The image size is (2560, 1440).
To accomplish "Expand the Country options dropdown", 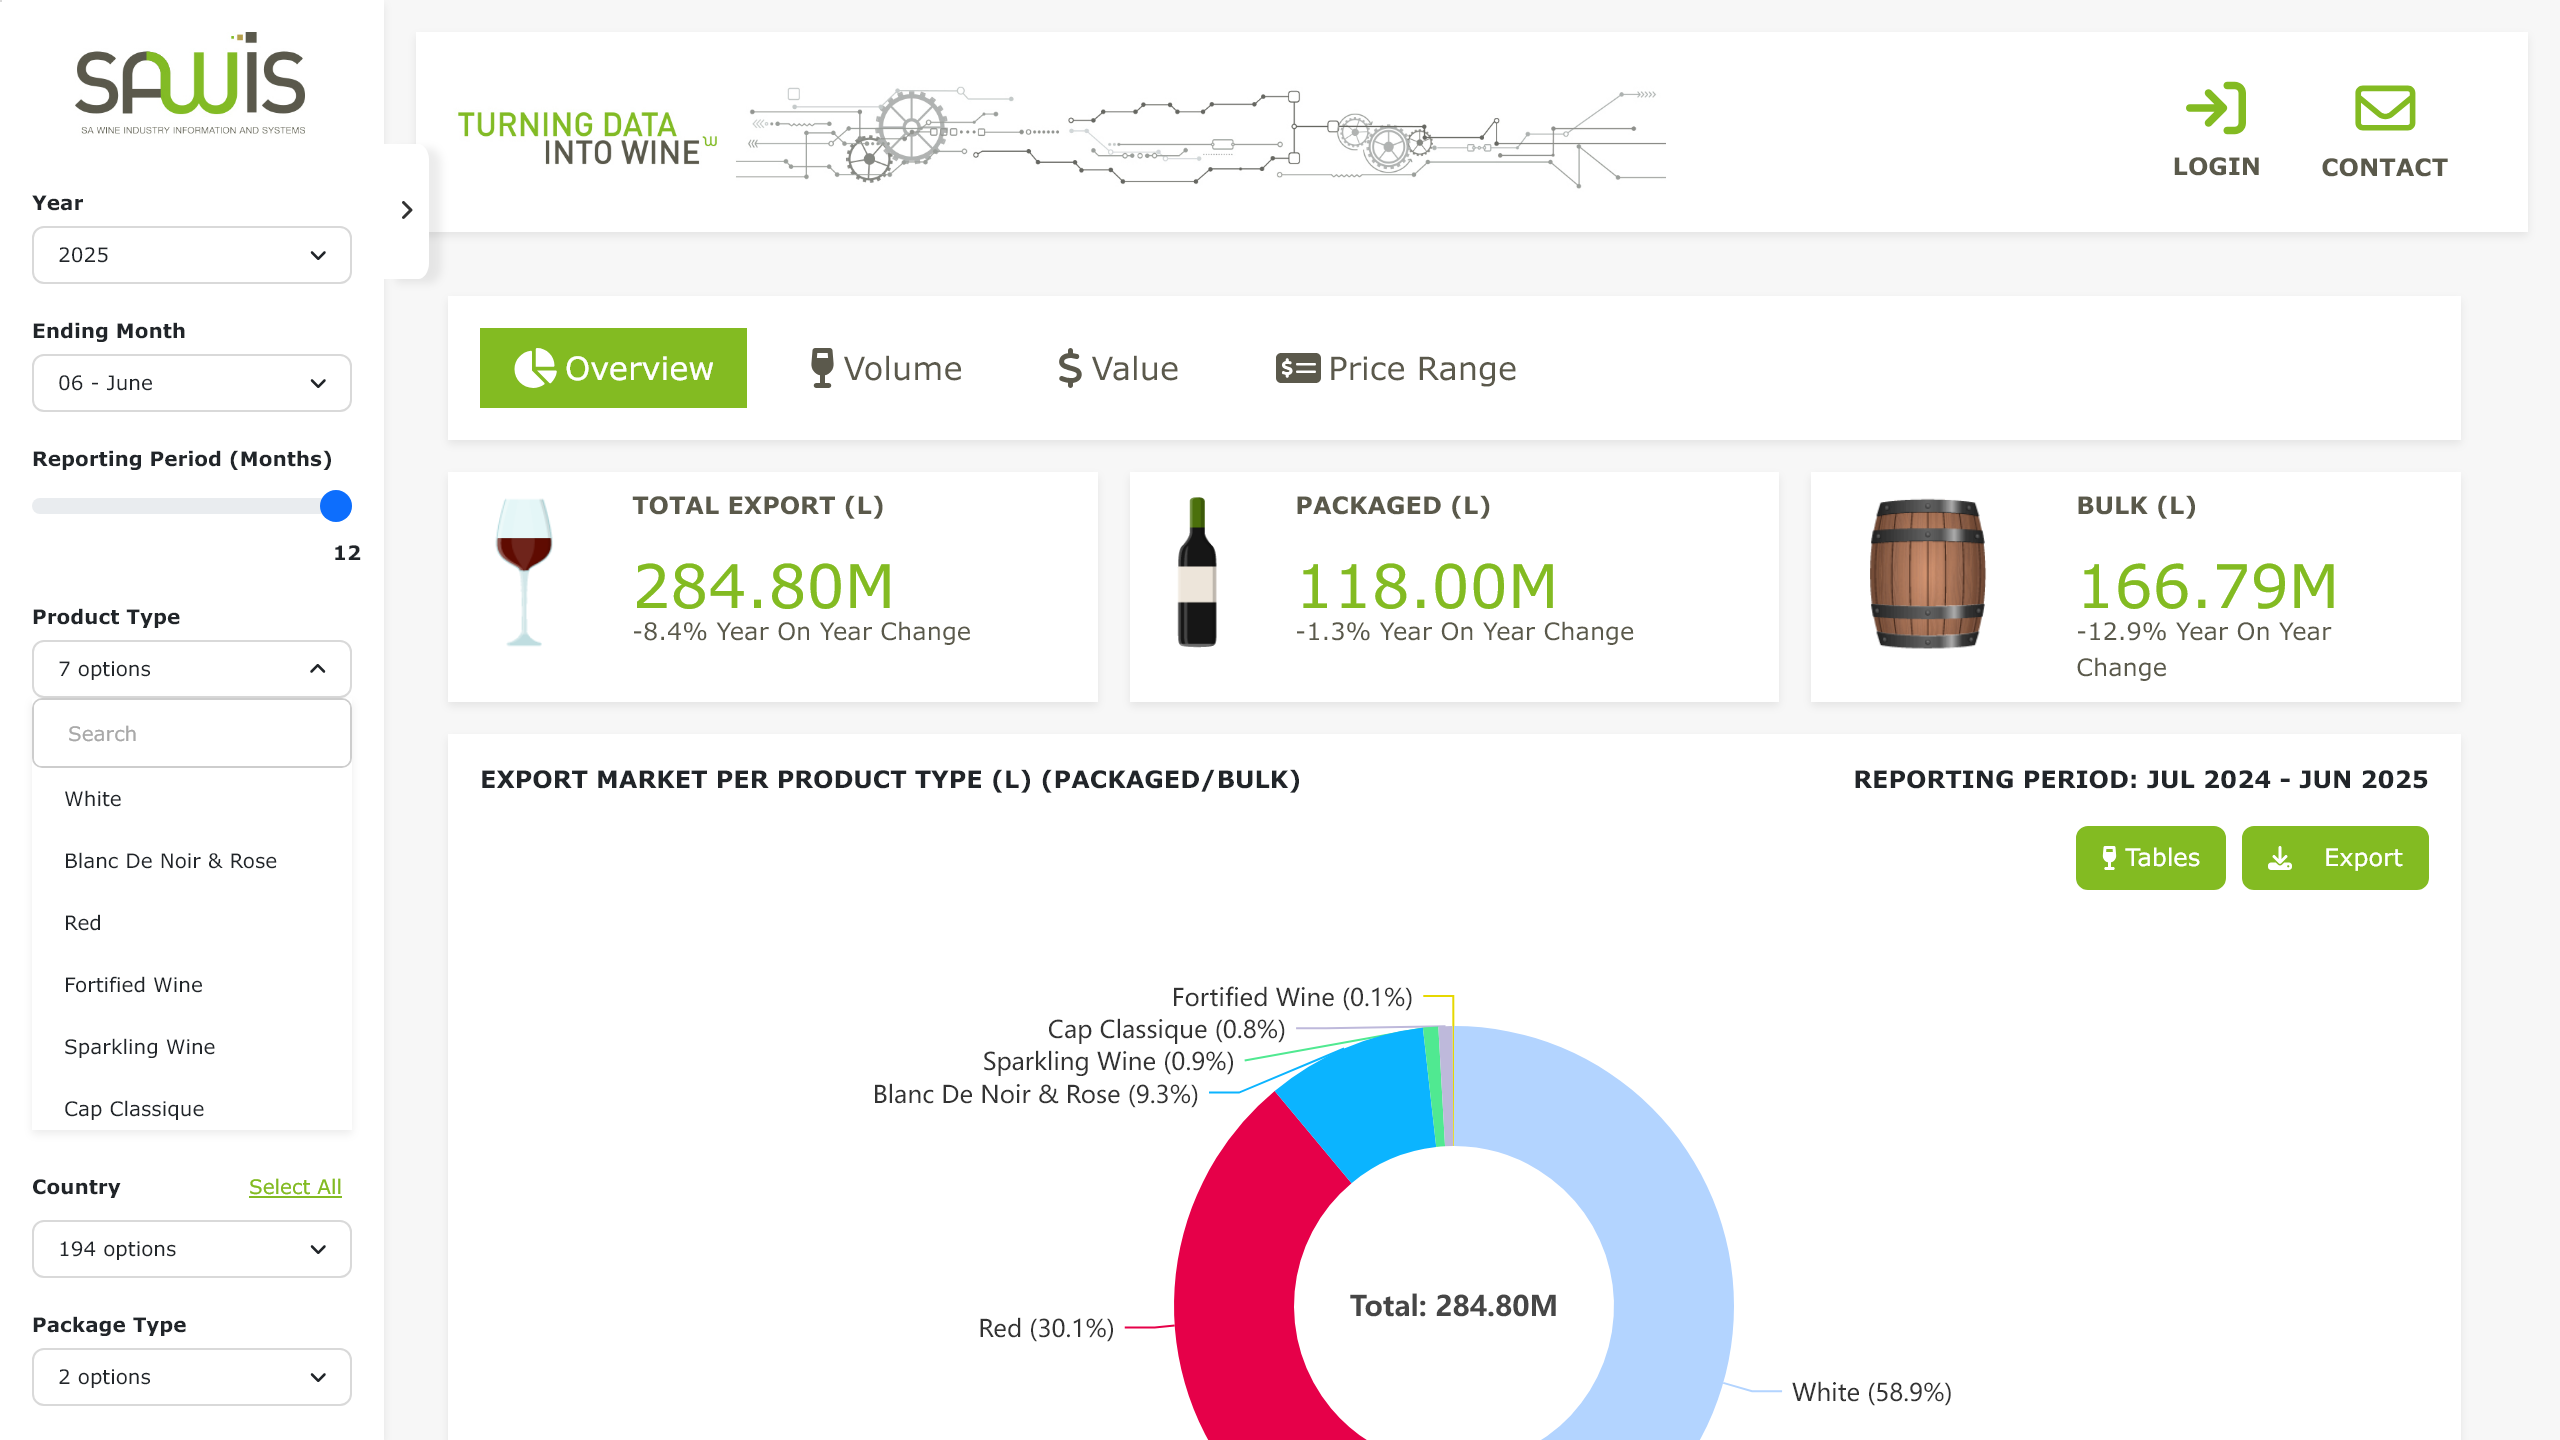I will pos(192,1249).
